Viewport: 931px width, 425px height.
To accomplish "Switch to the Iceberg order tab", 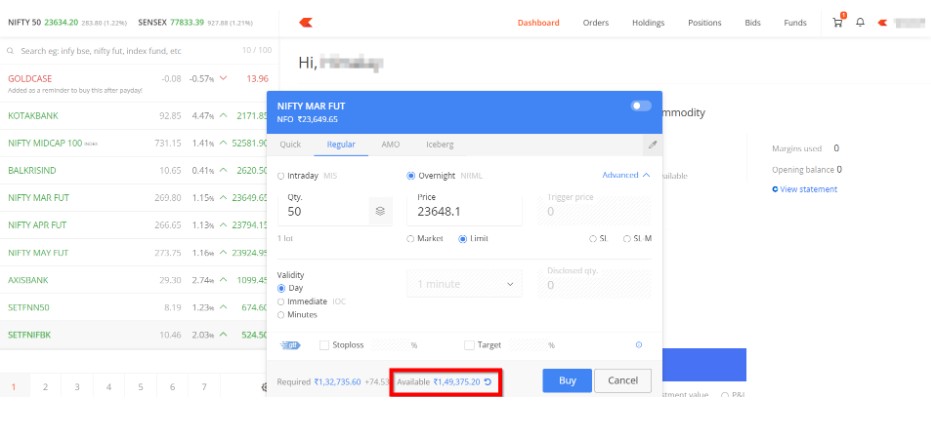I will (x=439, y=145).
